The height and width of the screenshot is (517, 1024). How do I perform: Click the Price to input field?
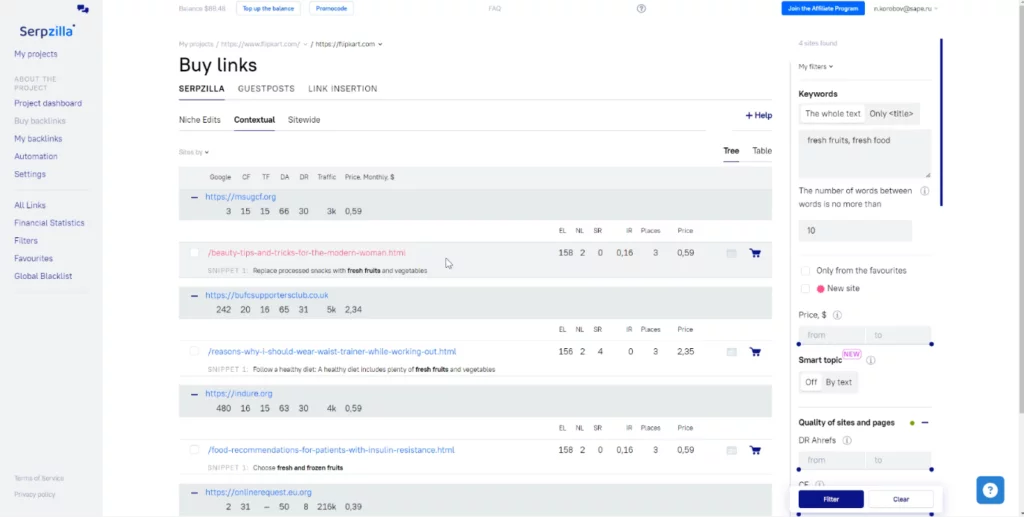(898, 335)
